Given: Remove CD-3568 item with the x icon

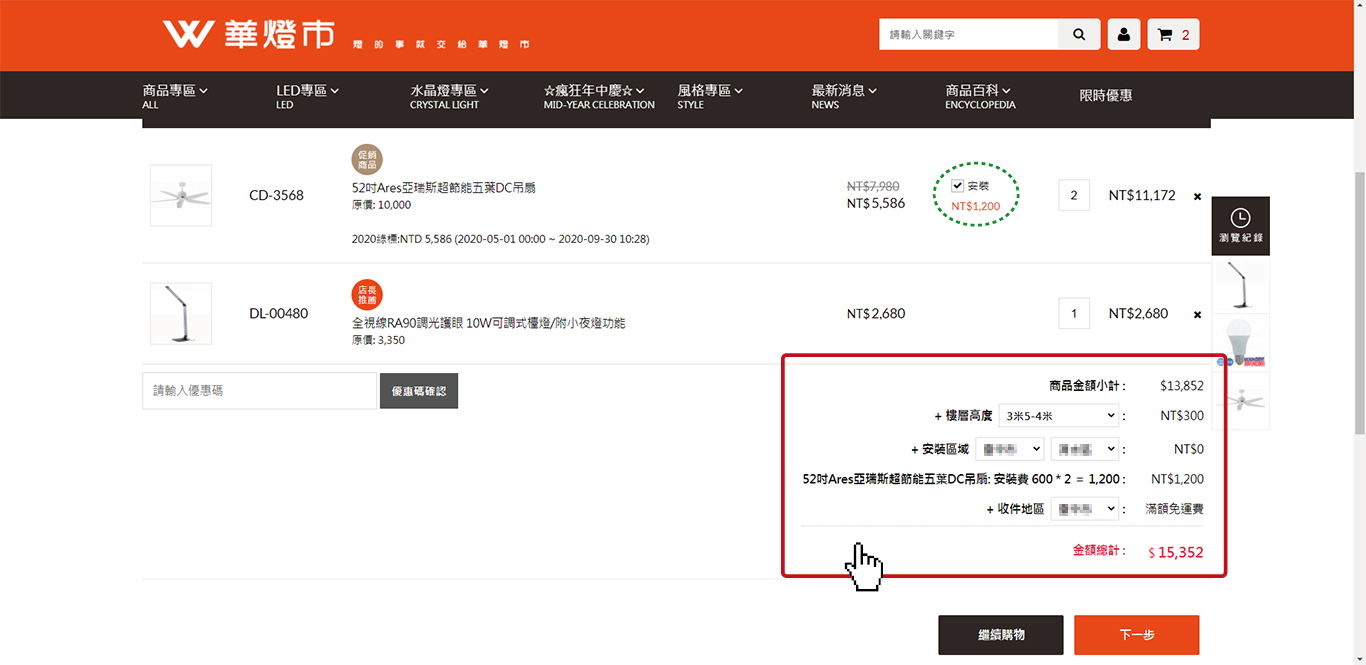Looking at the screenshot, I should pyautogui.click(x=1197, y=197).
